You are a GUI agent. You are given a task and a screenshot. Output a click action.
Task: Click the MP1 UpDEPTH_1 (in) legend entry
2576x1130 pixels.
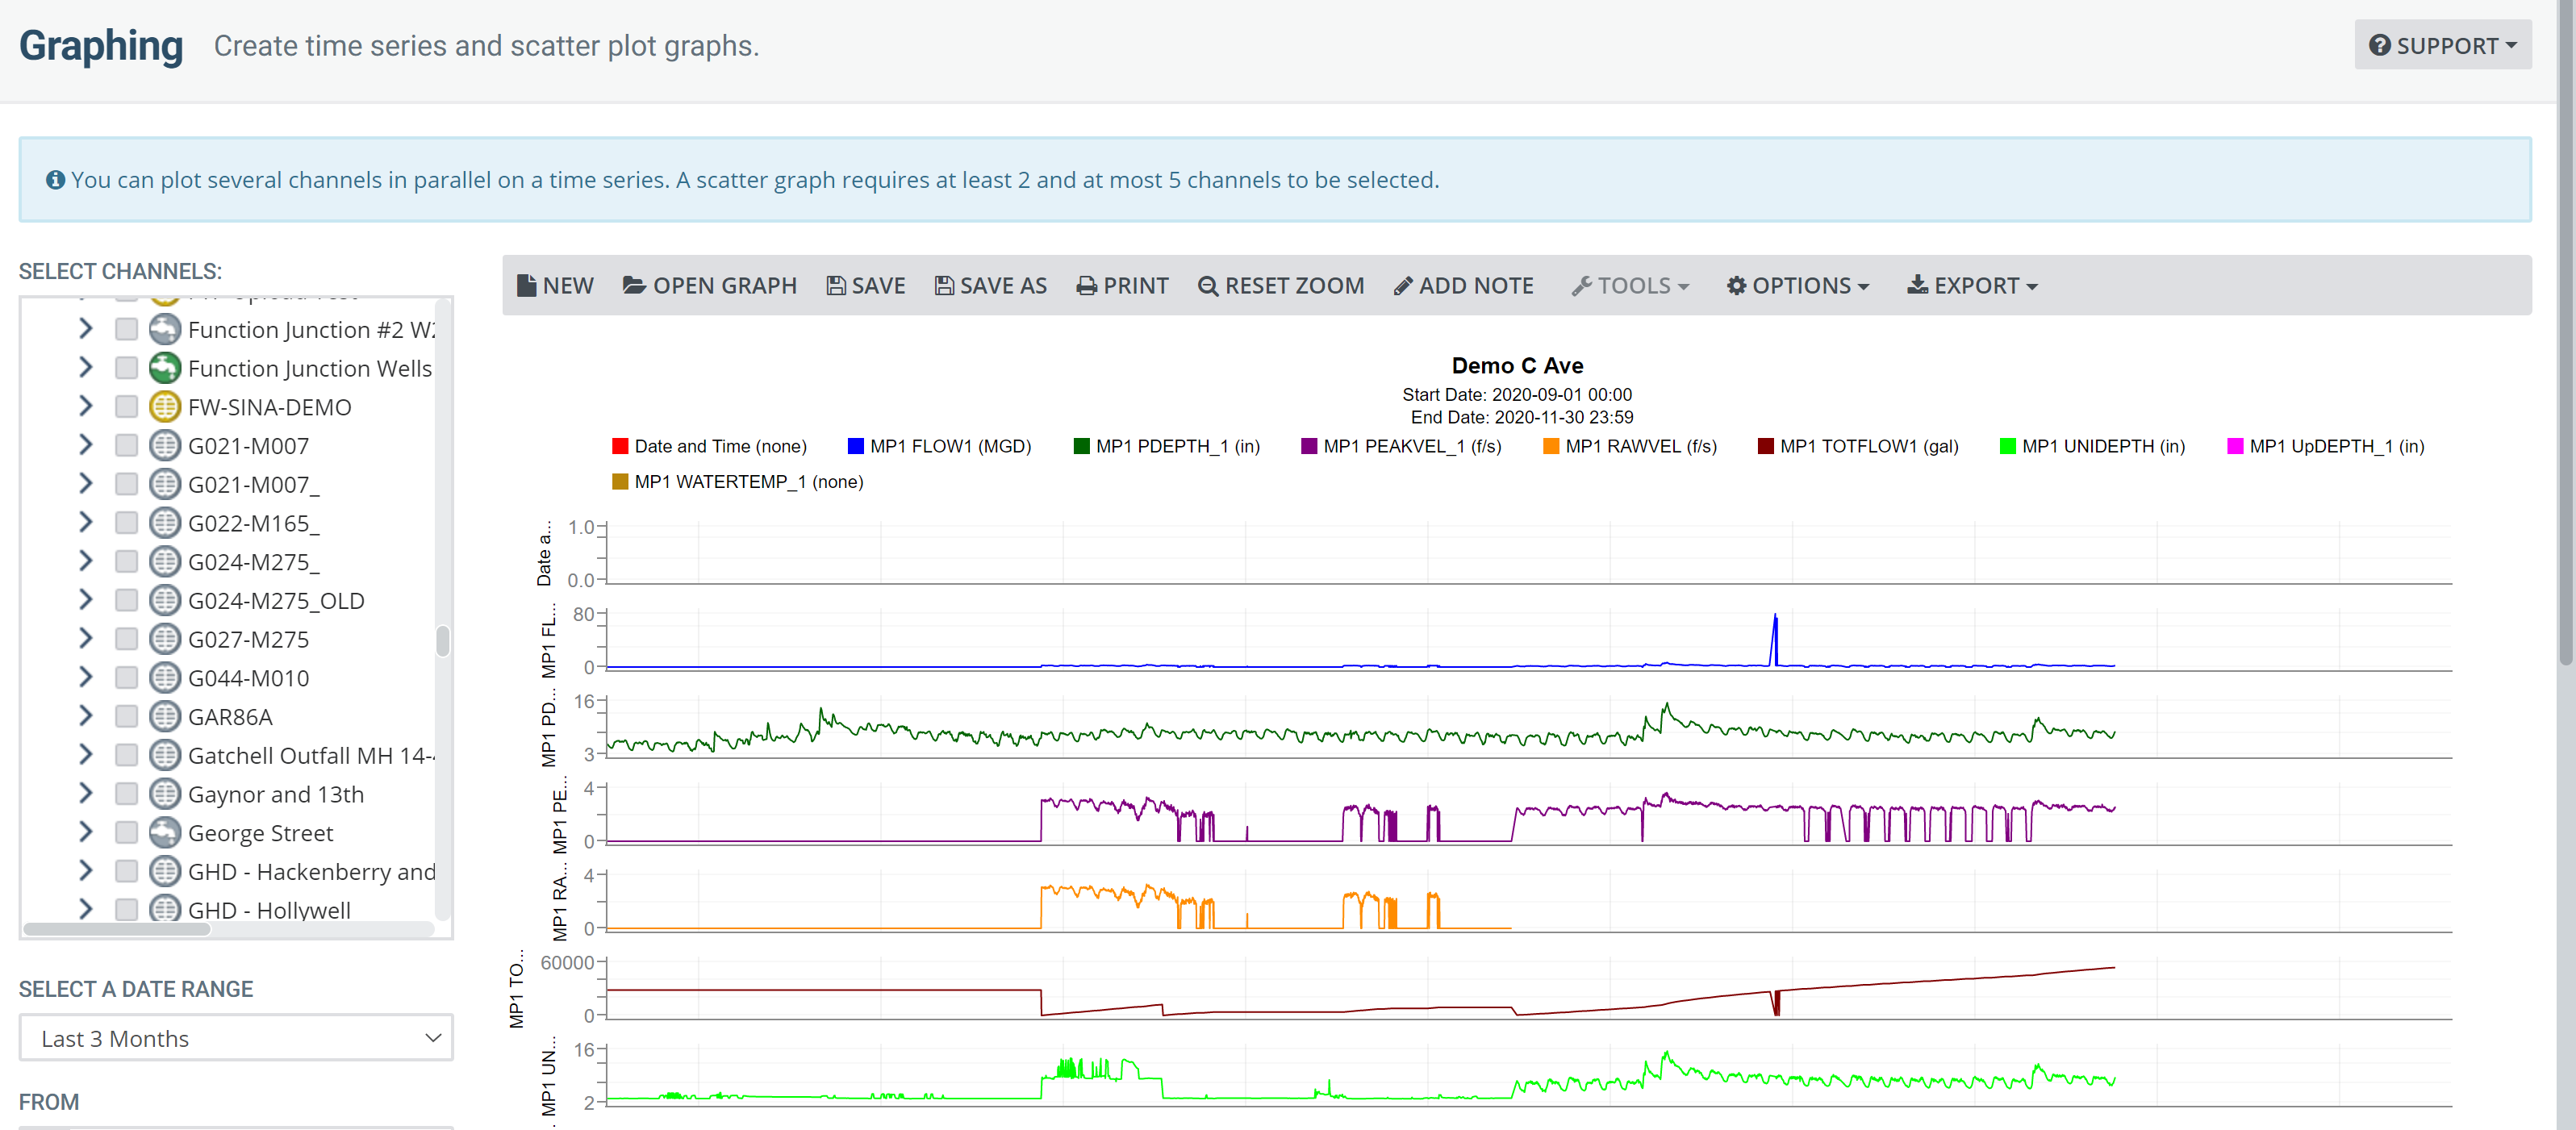coord(2326,446)
